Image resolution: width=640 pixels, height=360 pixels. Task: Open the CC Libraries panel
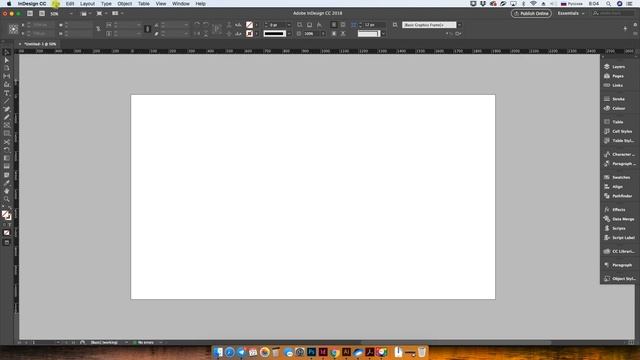click(x=618, y=251)
